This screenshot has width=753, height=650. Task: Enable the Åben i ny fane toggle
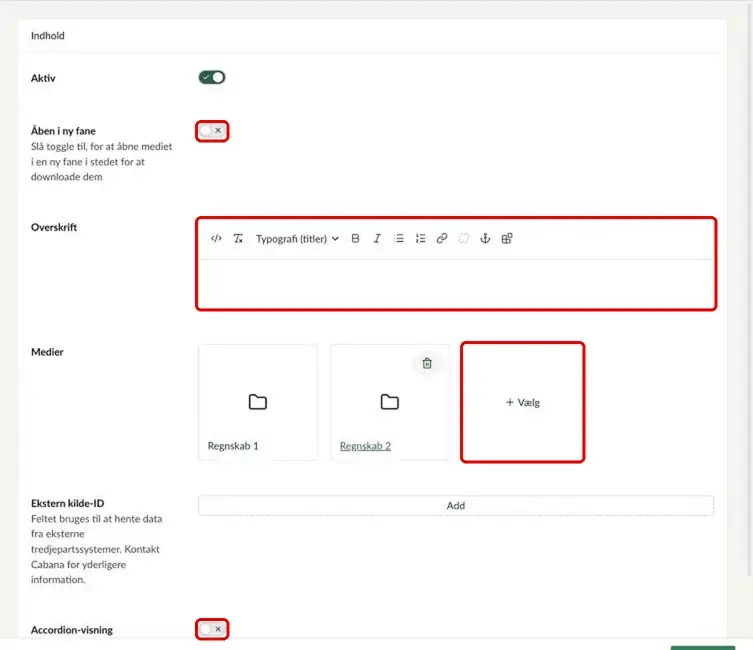click(x=212, y=131)
